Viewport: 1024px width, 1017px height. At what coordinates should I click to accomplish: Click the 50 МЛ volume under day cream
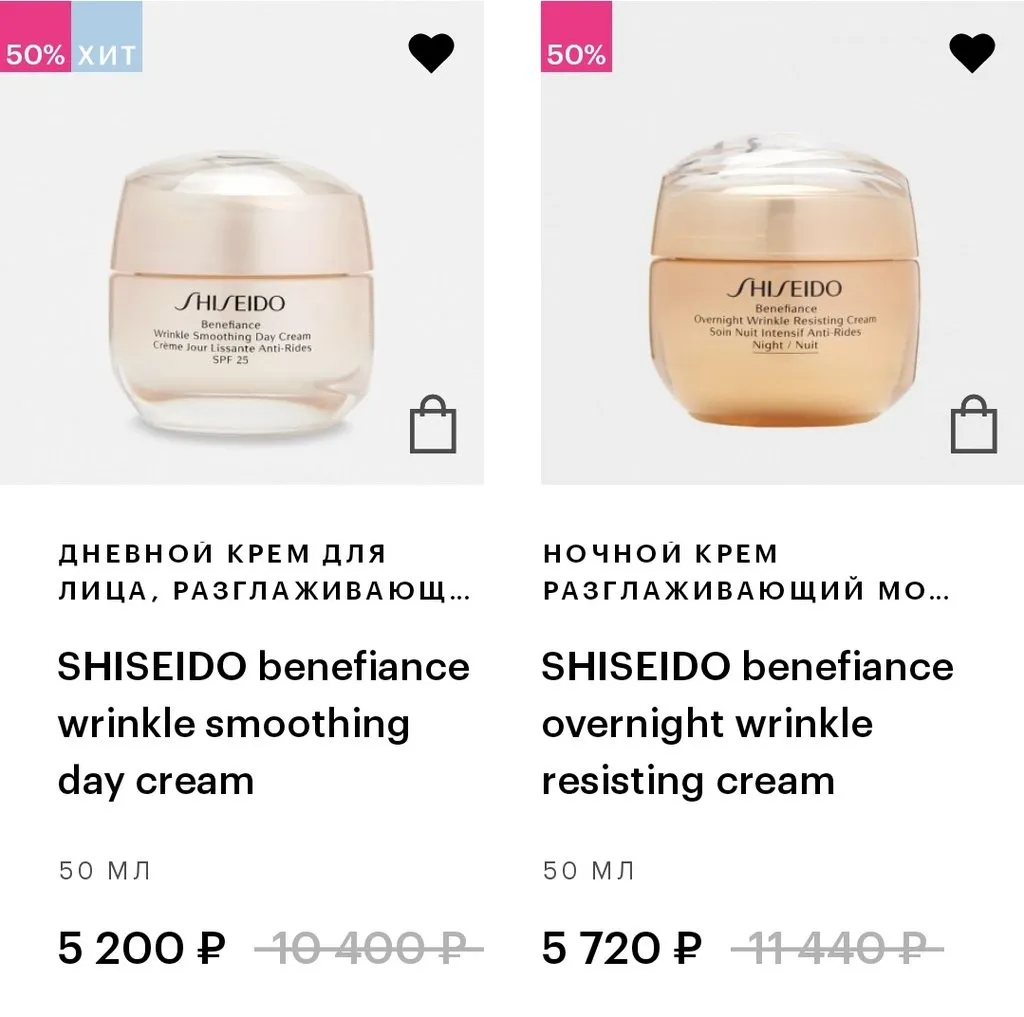point(104,871)
